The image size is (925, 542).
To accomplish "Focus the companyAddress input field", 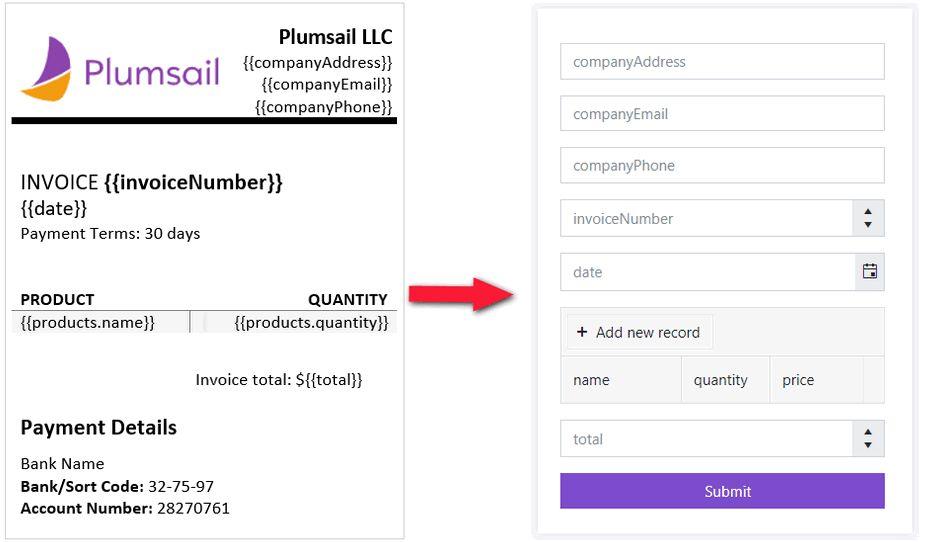I will pyautogui.click(x=722, y=61).
